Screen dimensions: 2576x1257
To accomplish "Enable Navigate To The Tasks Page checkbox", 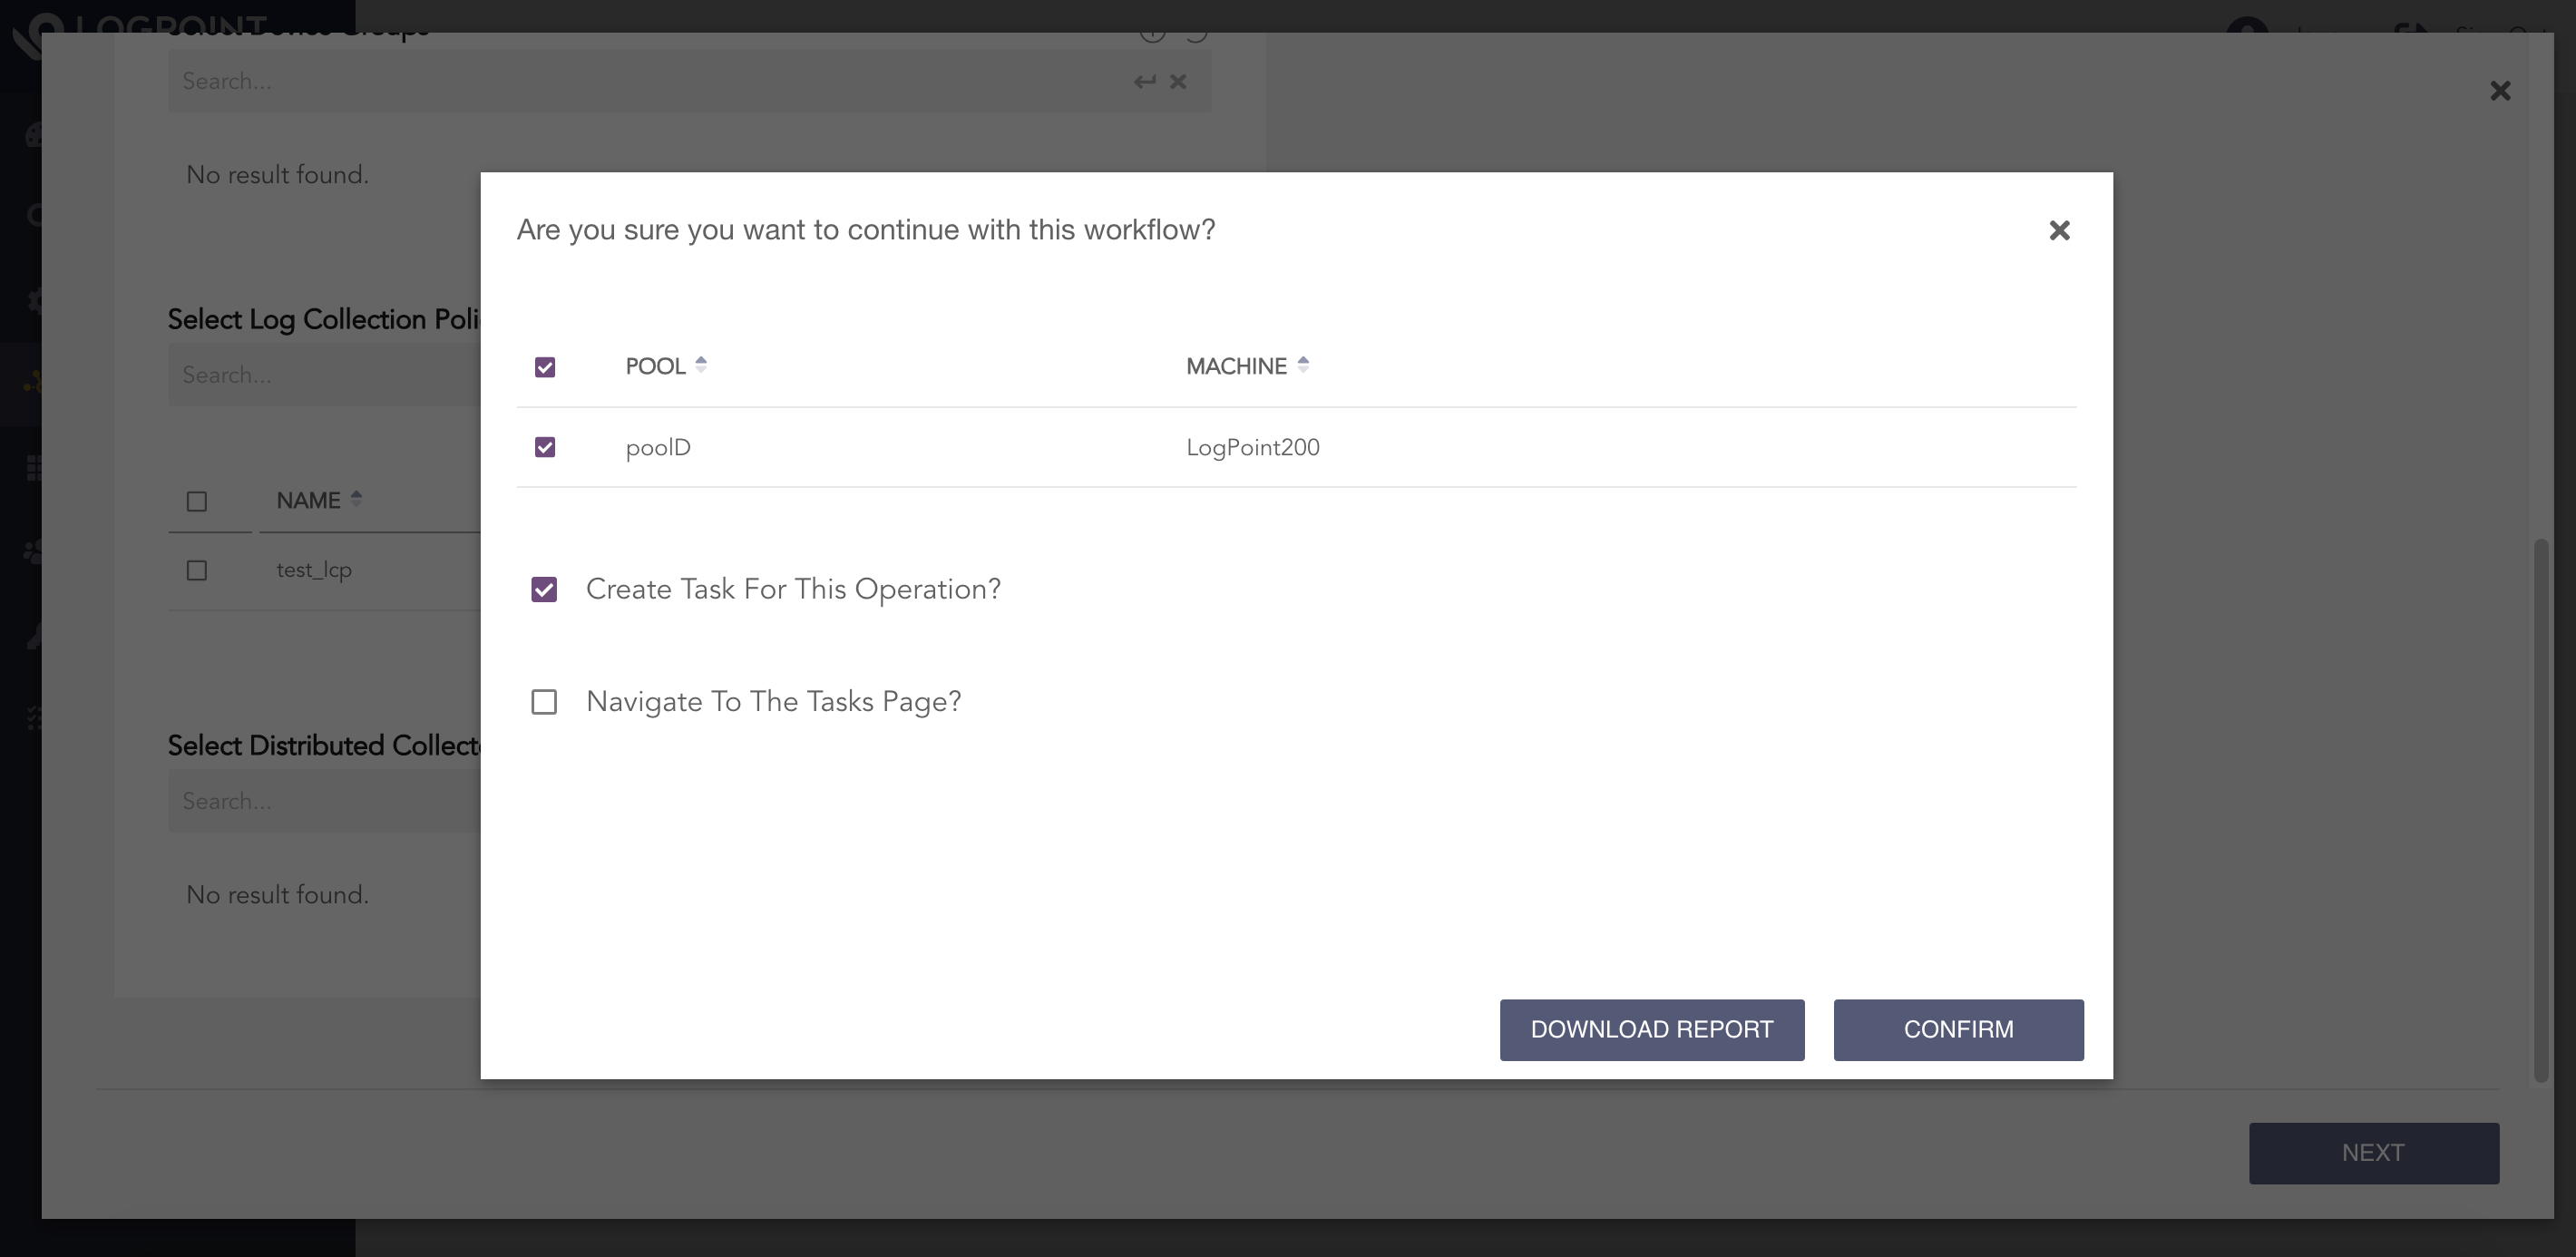I will (x=544, y=702).
